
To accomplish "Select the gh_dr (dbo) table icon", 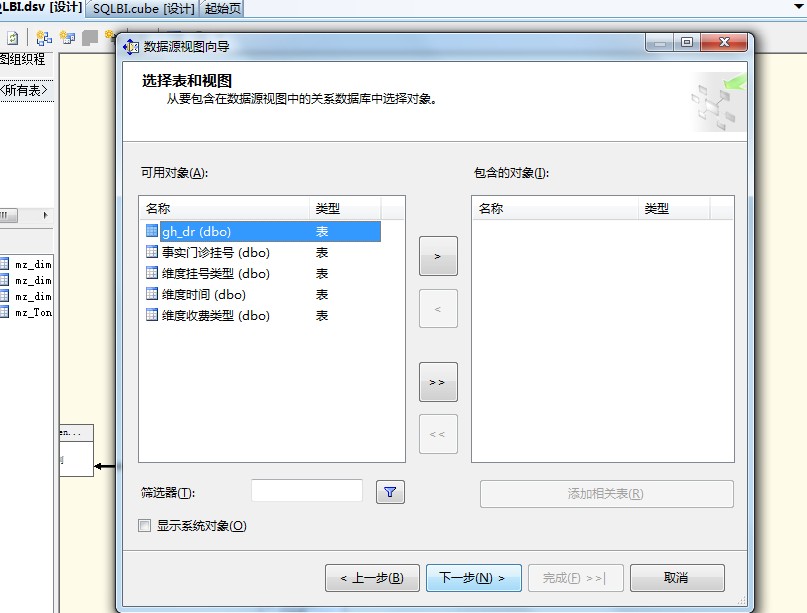I will 152,231.
